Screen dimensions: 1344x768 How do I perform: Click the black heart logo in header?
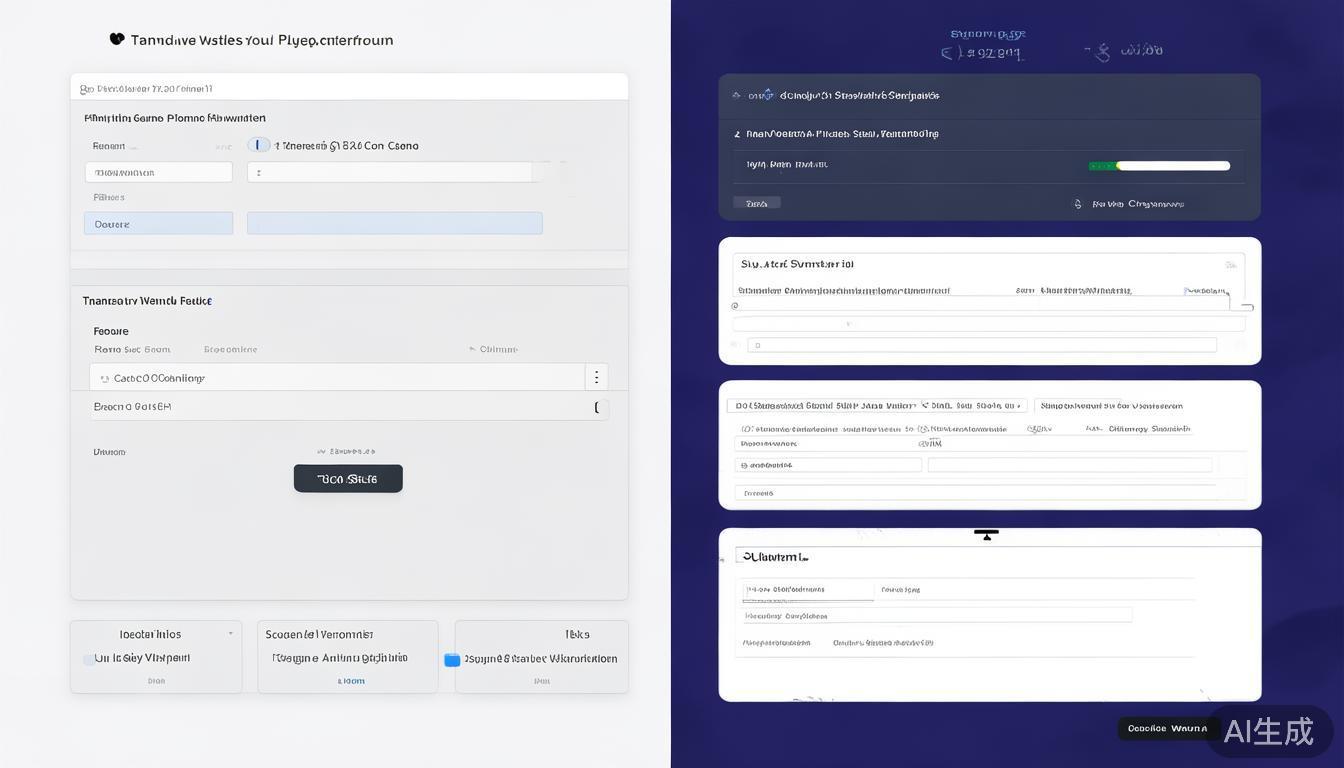click(117, 39)
